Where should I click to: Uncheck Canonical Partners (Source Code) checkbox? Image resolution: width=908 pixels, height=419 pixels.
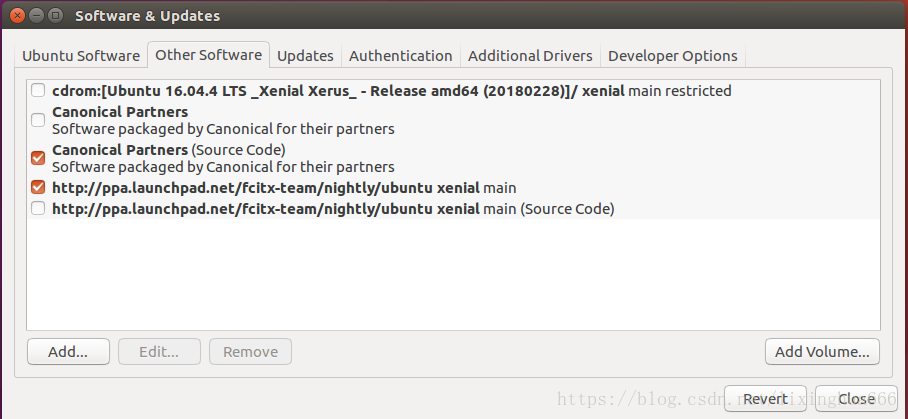38,158
